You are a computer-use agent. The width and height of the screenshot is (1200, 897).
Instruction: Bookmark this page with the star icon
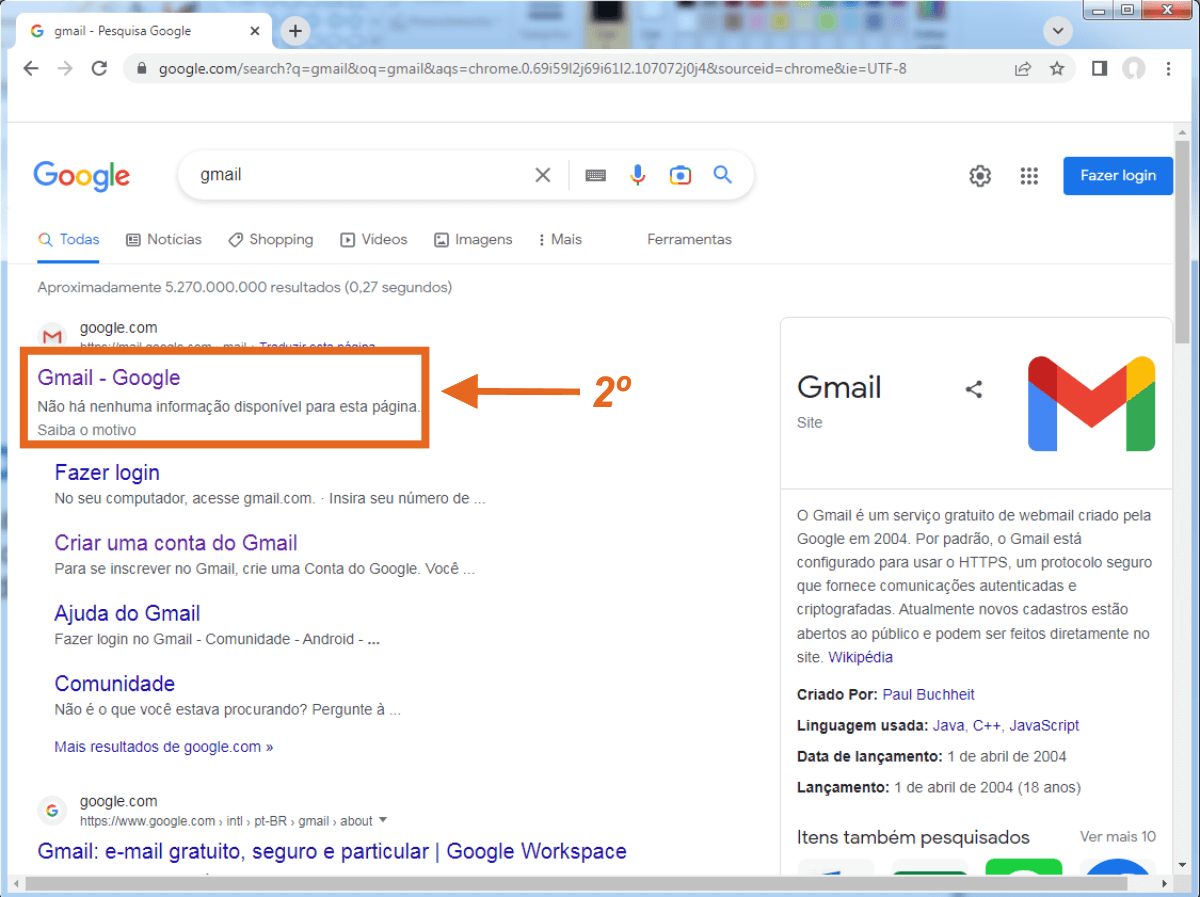coord(1056,69)
